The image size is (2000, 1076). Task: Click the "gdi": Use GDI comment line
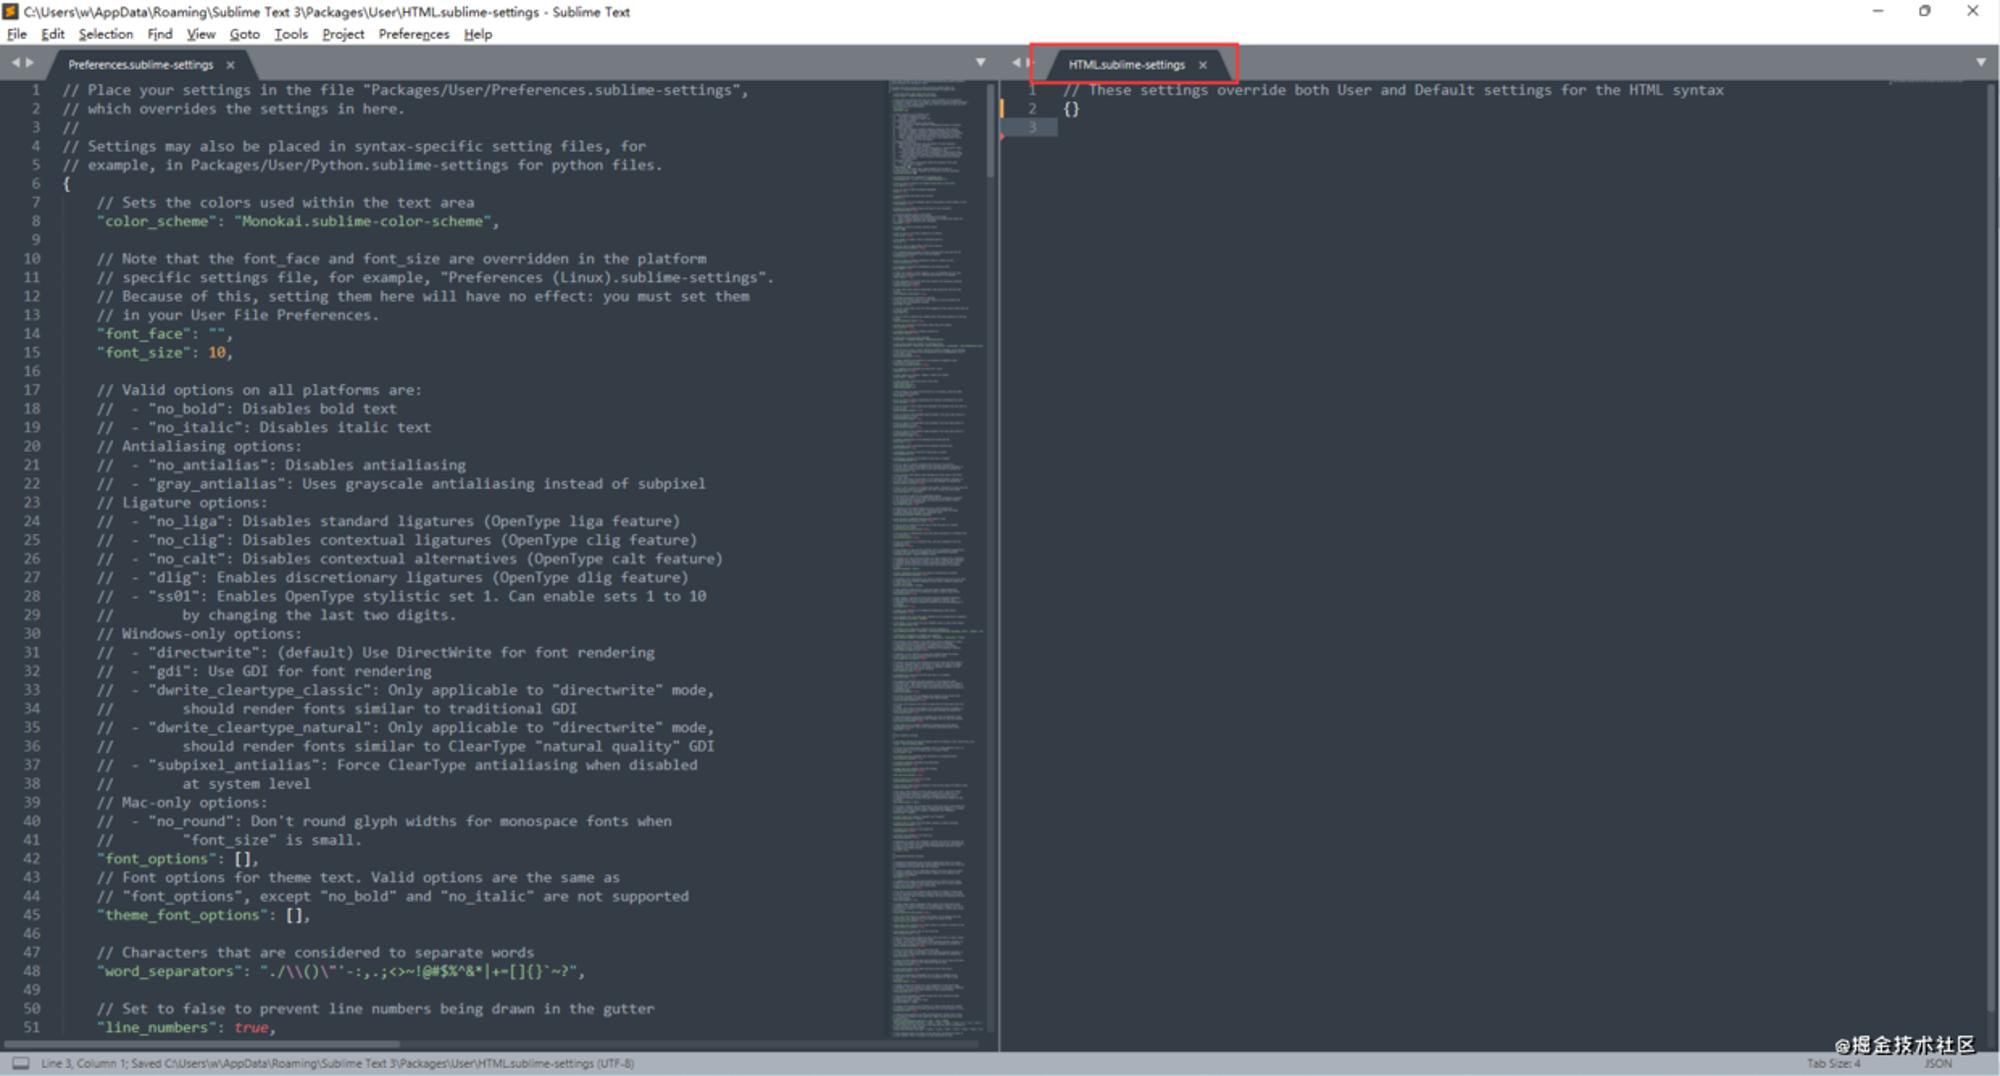pos(264,671)
